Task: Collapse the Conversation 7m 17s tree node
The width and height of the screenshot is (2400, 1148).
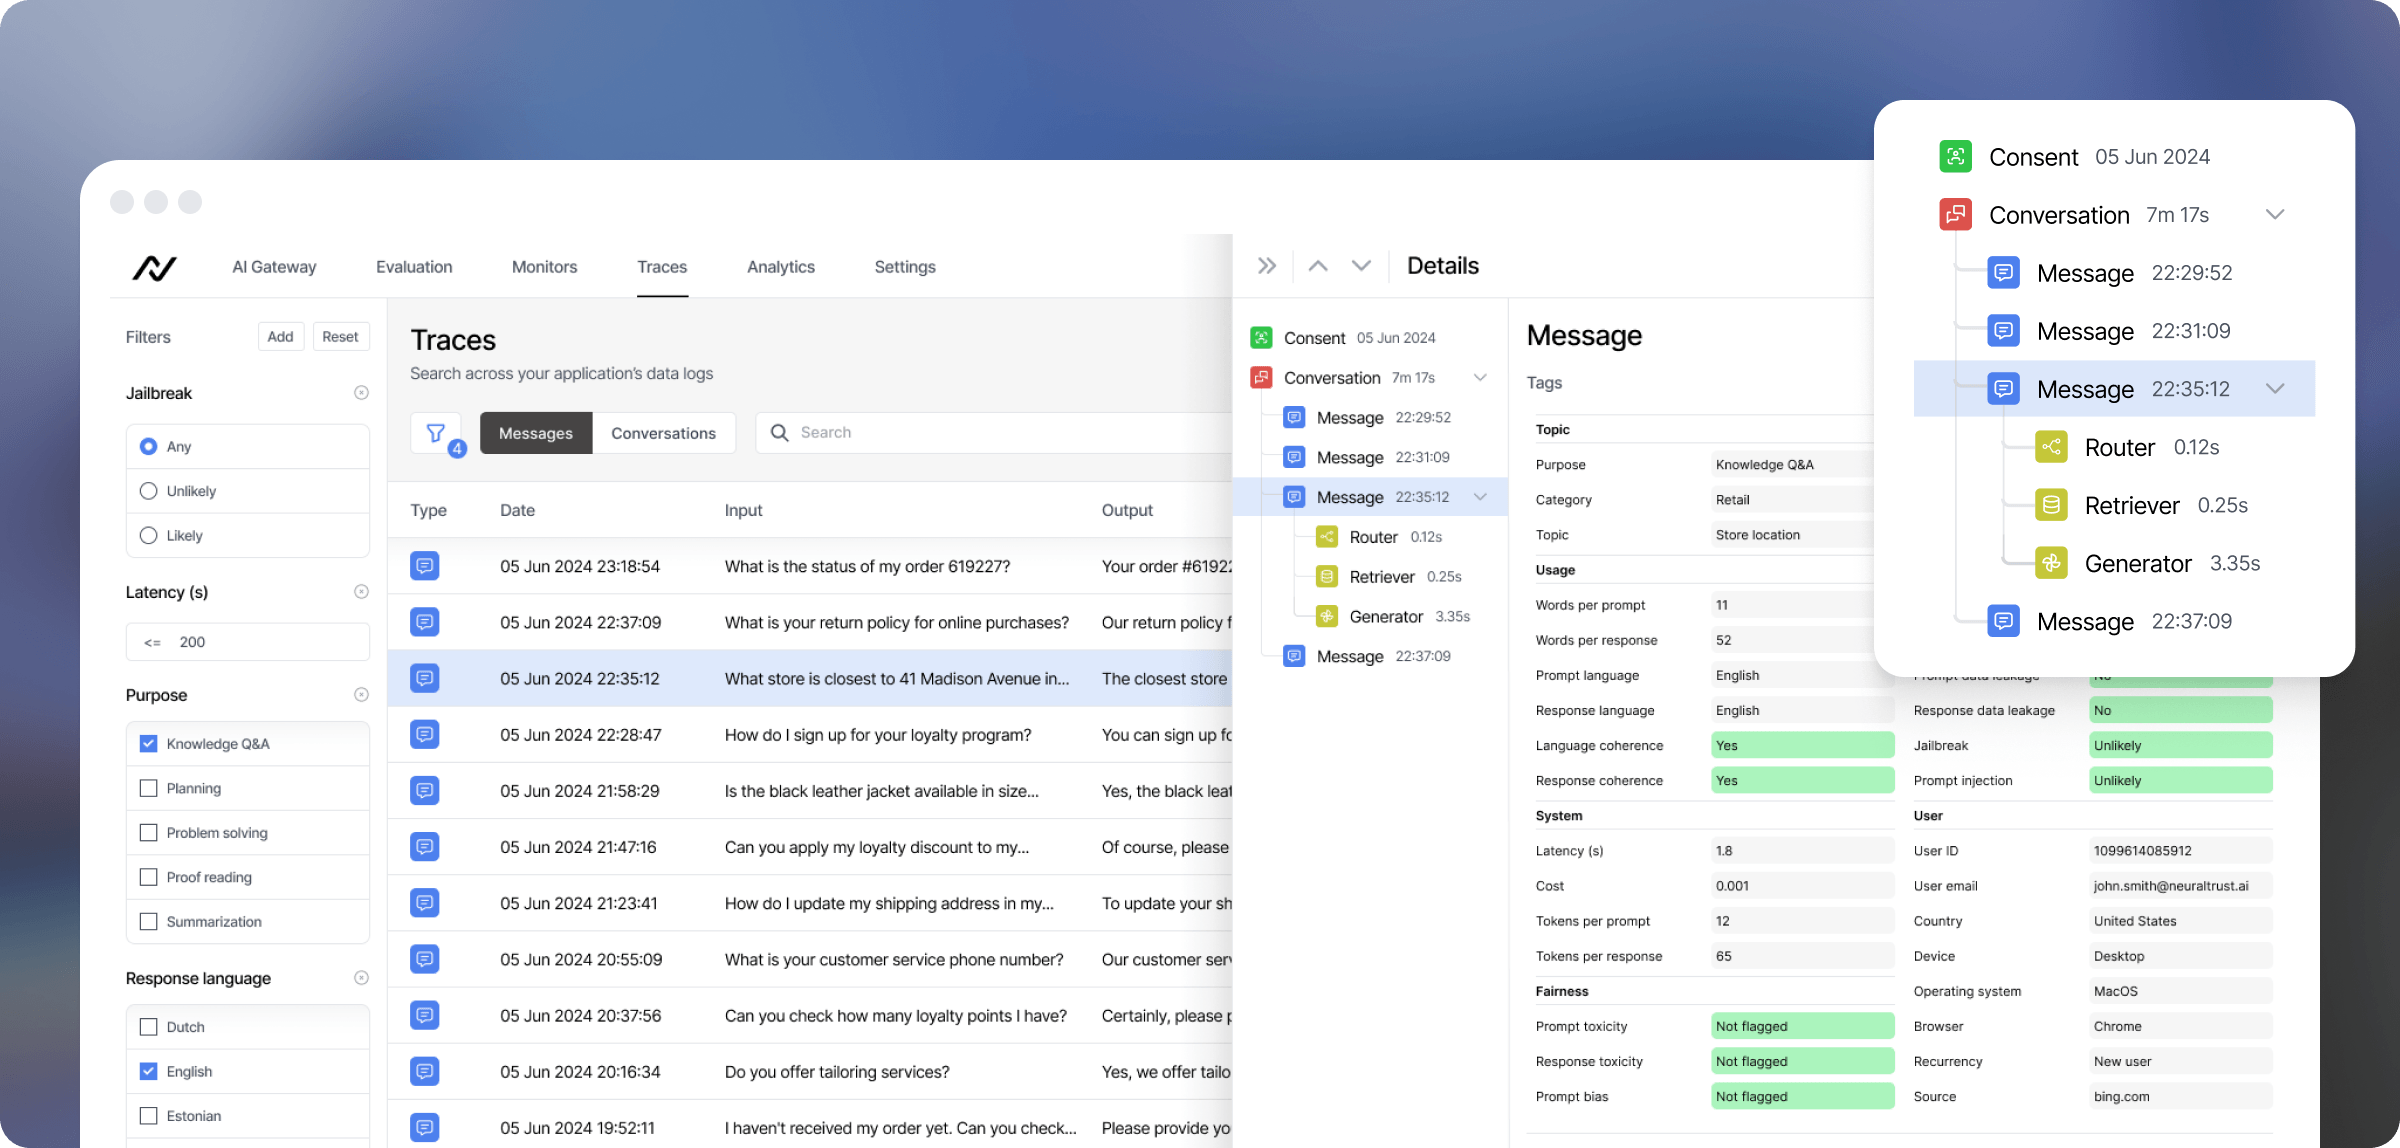Action: point(1480,378)
